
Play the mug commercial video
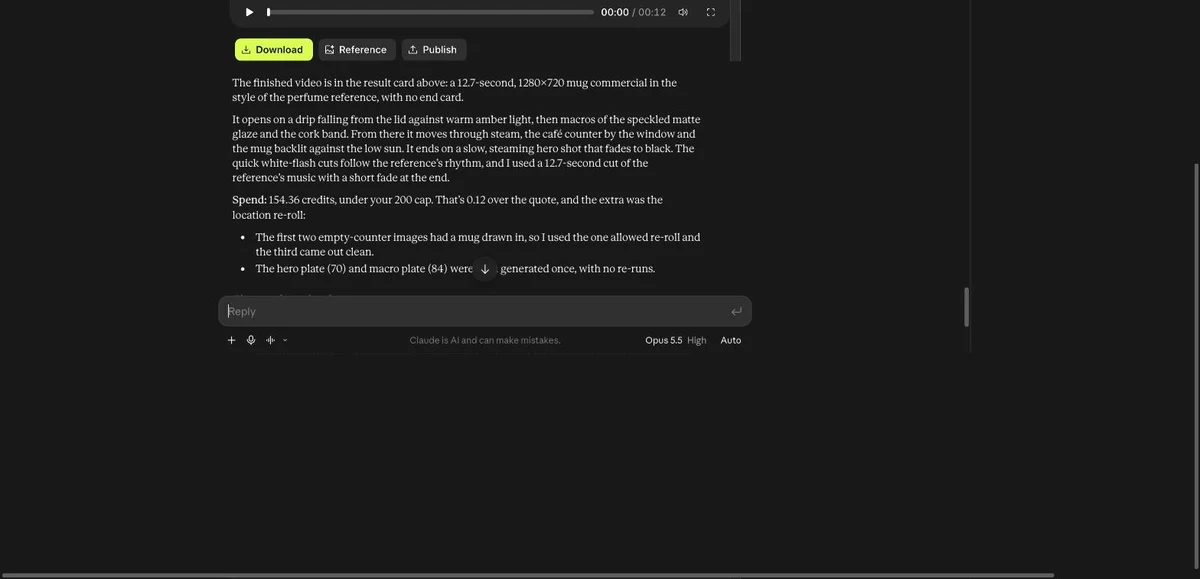(x=249, y=12)
